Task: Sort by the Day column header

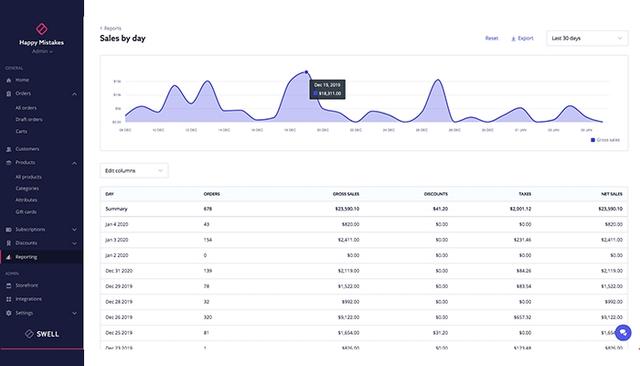Action: pyautogui.click(x=109, y=194)
